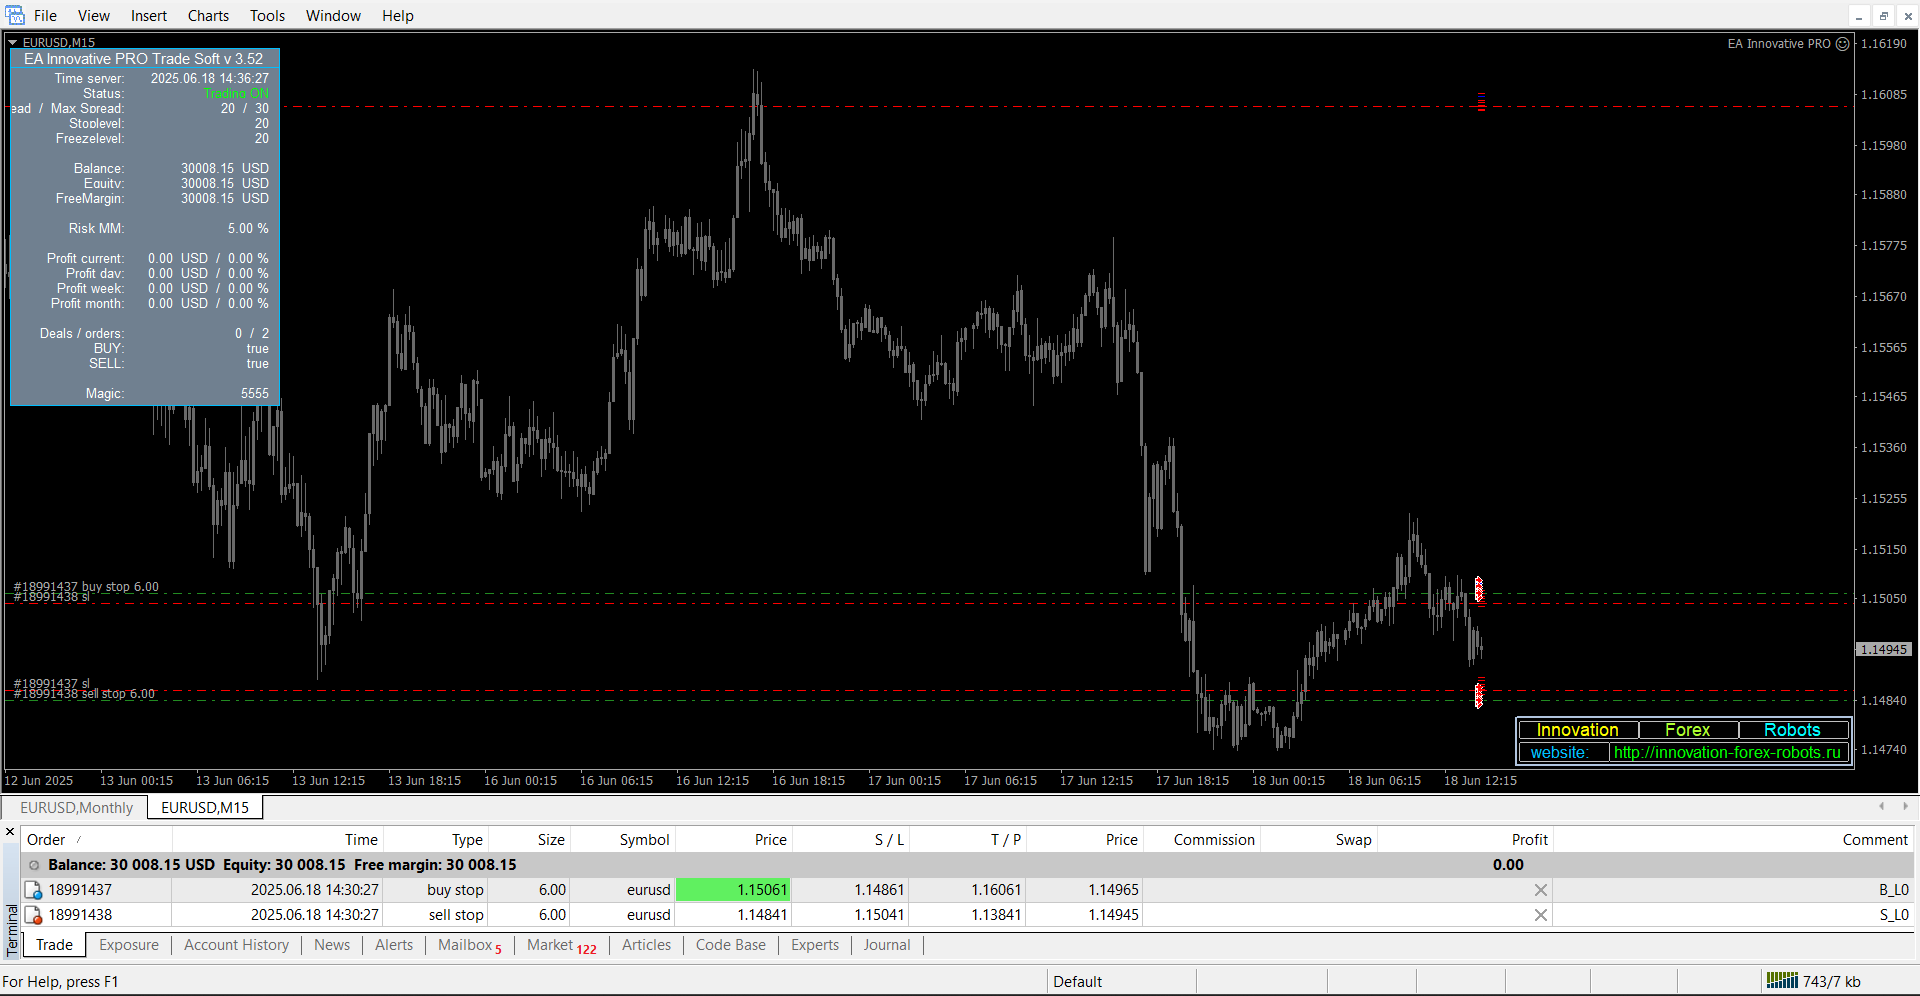1920x996 pixels.
Task: Click the buy stop order 18991437 icon
Action: pyautogui.click(x=33, y=890)
